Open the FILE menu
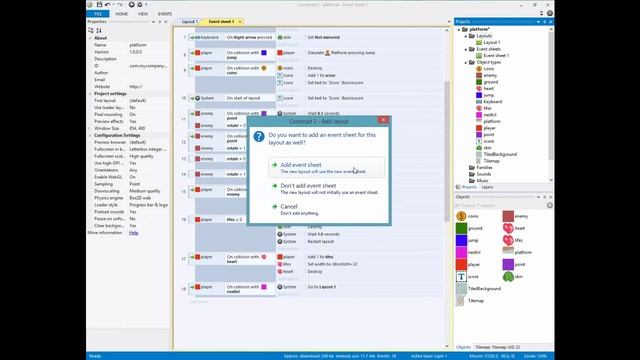640x360 pixels. [98, 13]
